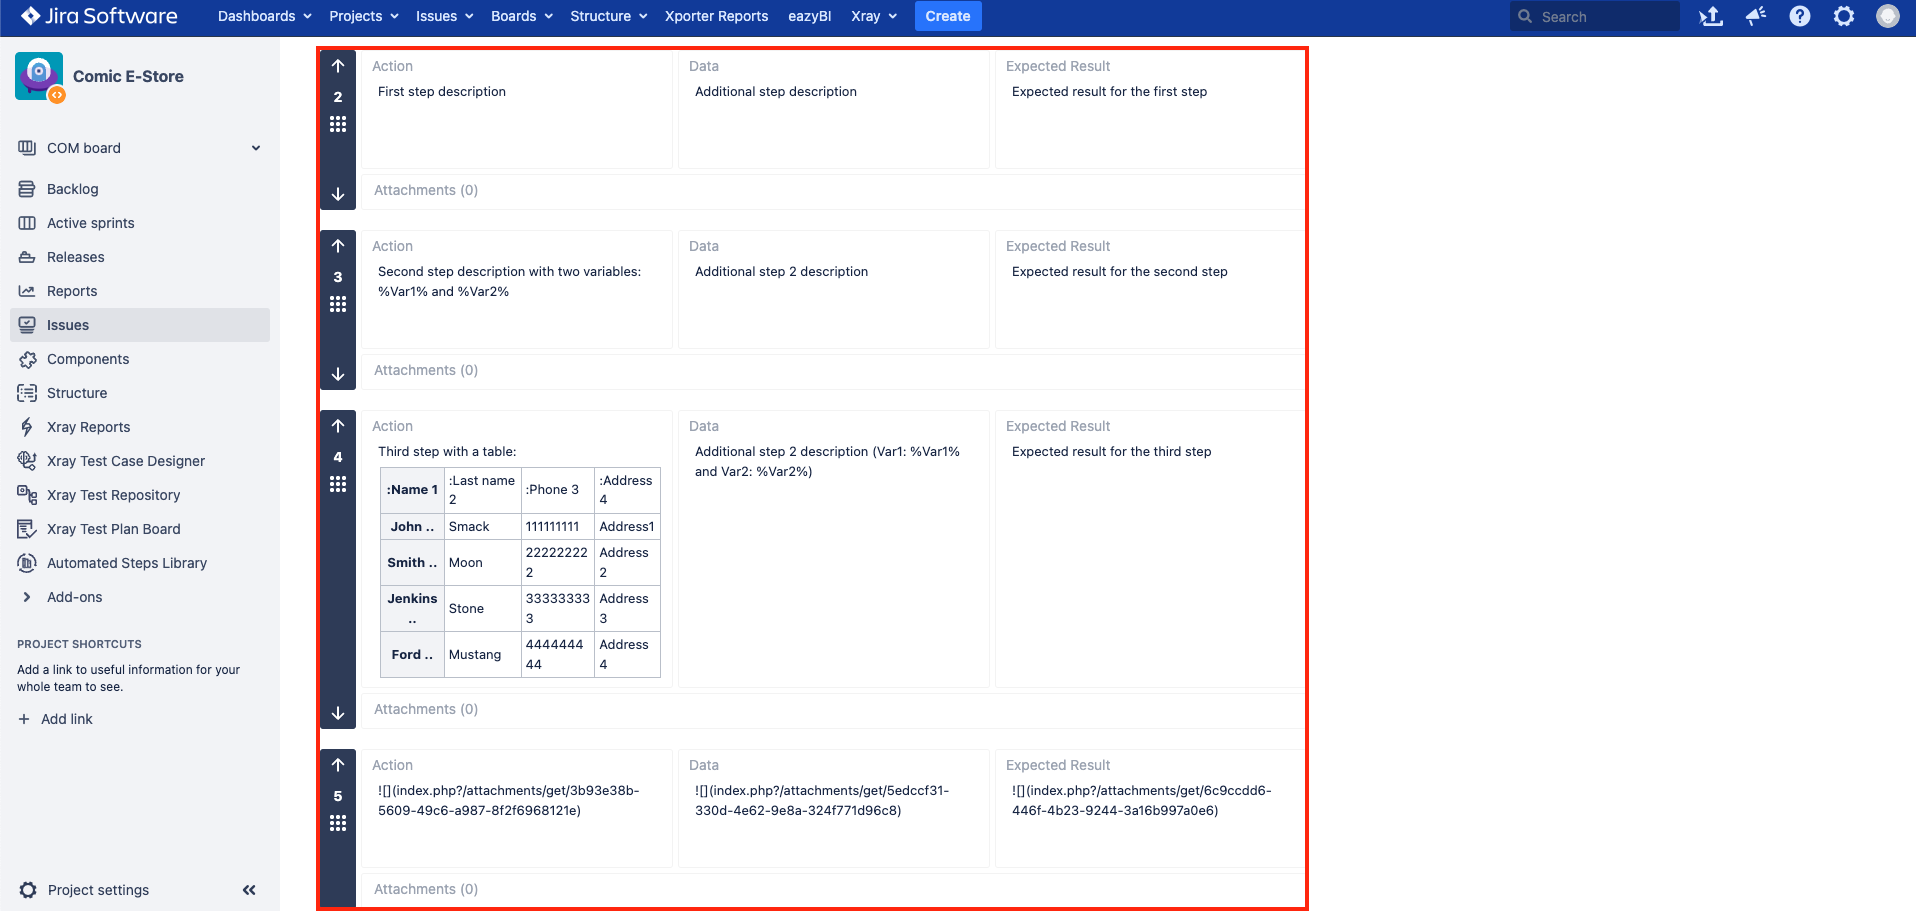
Task: Open Xporter Reports in header
Action: coord(716,16)
